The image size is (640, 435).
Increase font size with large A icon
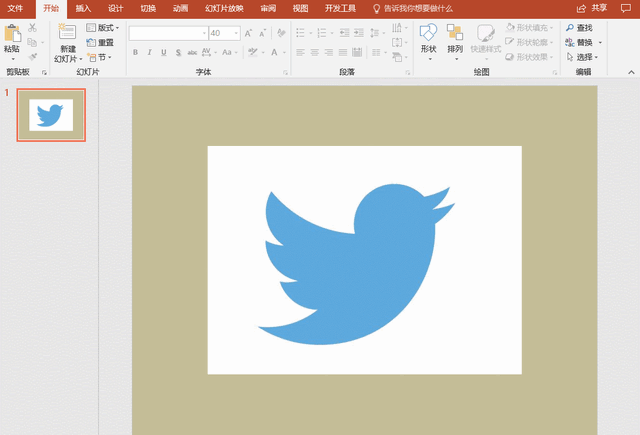pos(248,33)
